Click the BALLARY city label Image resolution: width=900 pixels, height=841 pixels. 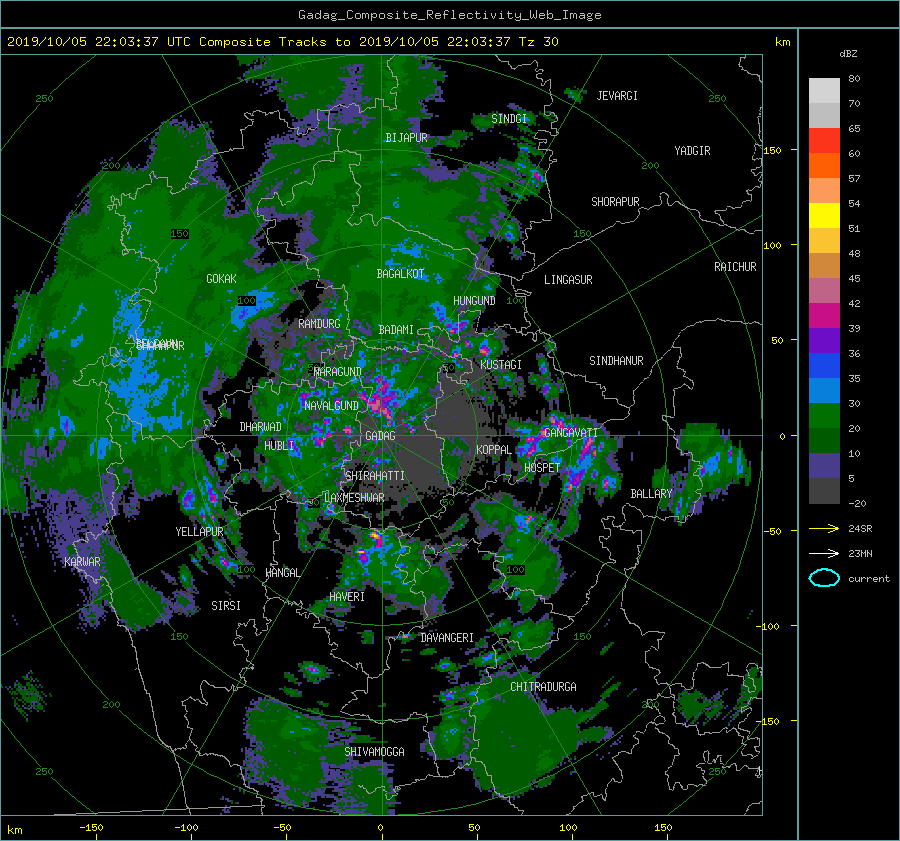[x=651, y=494]
